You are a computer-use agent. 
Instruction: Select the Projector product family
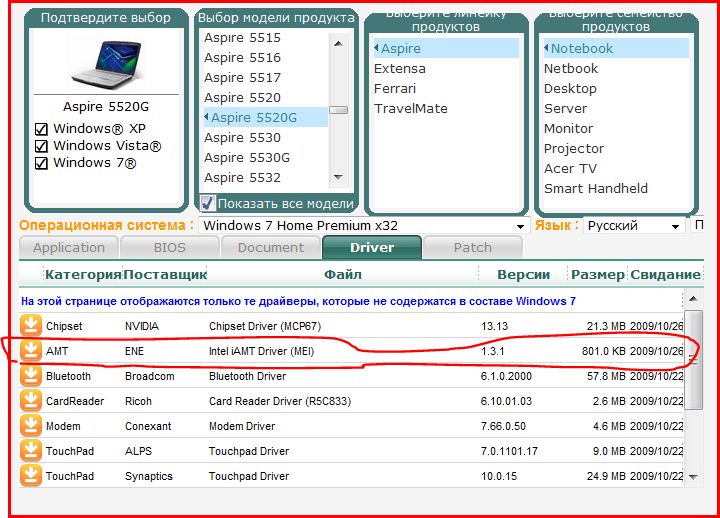(574, 148)
